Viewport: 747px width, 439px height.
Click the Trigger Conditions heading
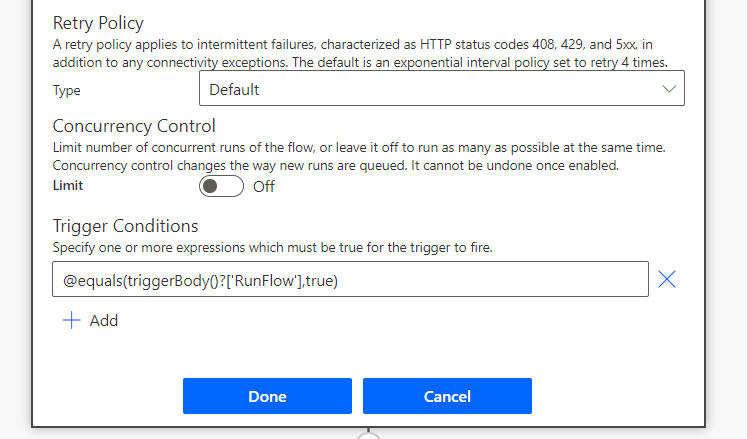point(125,226)
